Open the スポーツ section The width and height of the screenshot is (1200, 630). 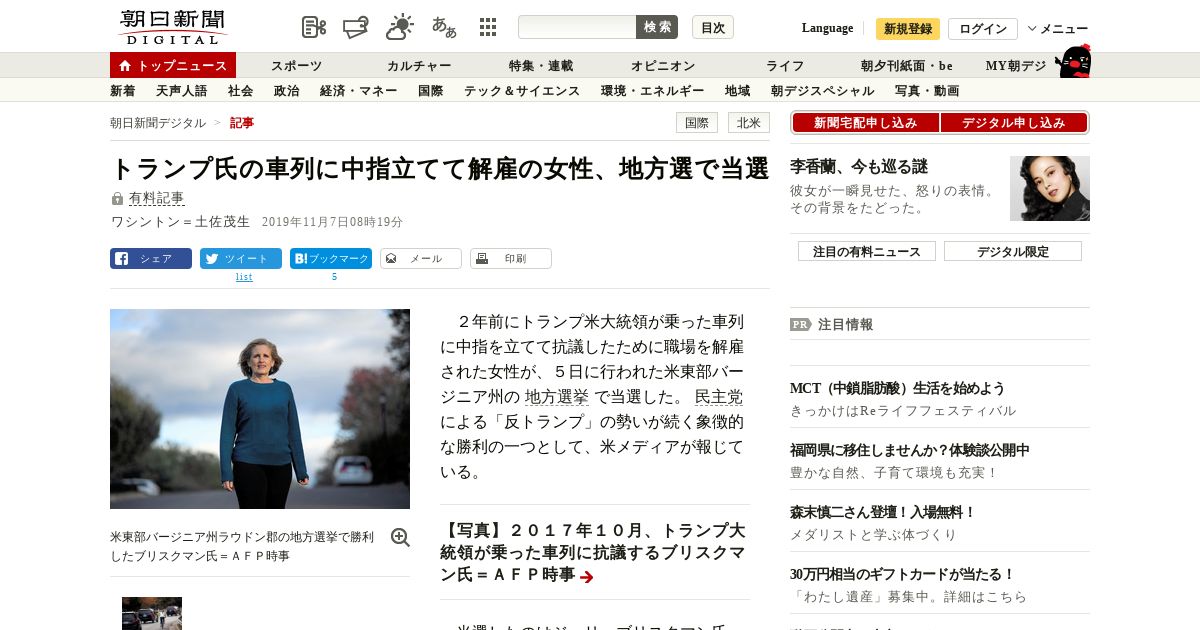296,66
